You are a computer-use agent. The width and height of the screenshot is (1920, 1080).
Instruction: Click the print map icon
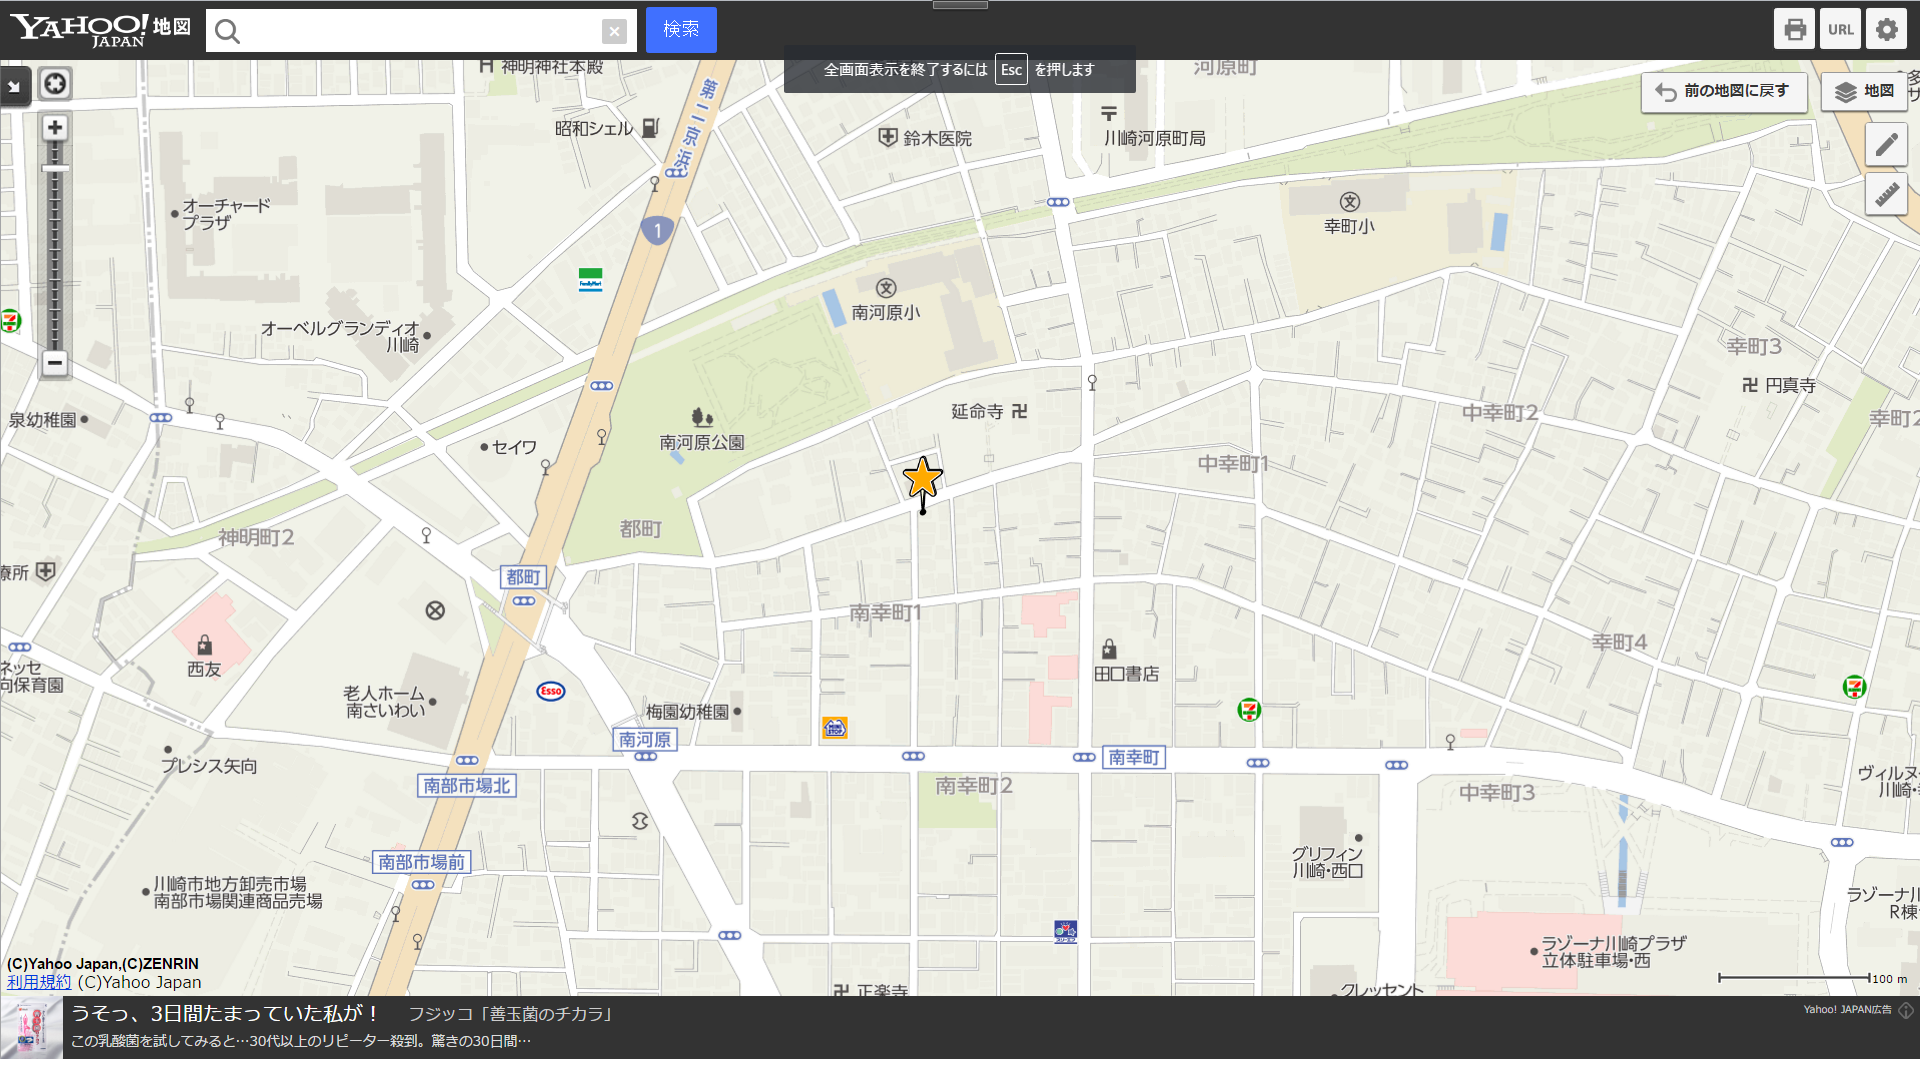click(1794, 29)
